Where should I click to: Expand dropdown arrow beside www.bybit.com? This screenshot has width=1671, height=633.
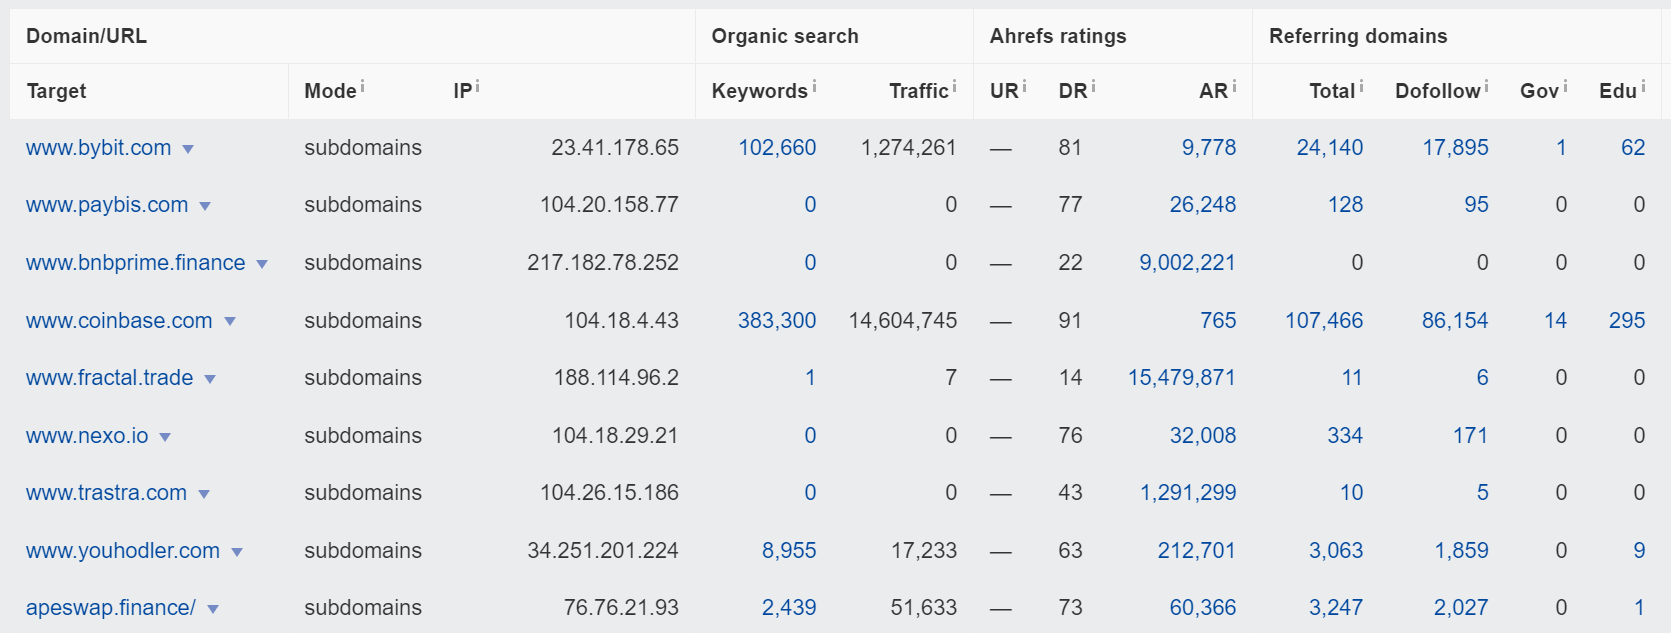tap(187, 149)
